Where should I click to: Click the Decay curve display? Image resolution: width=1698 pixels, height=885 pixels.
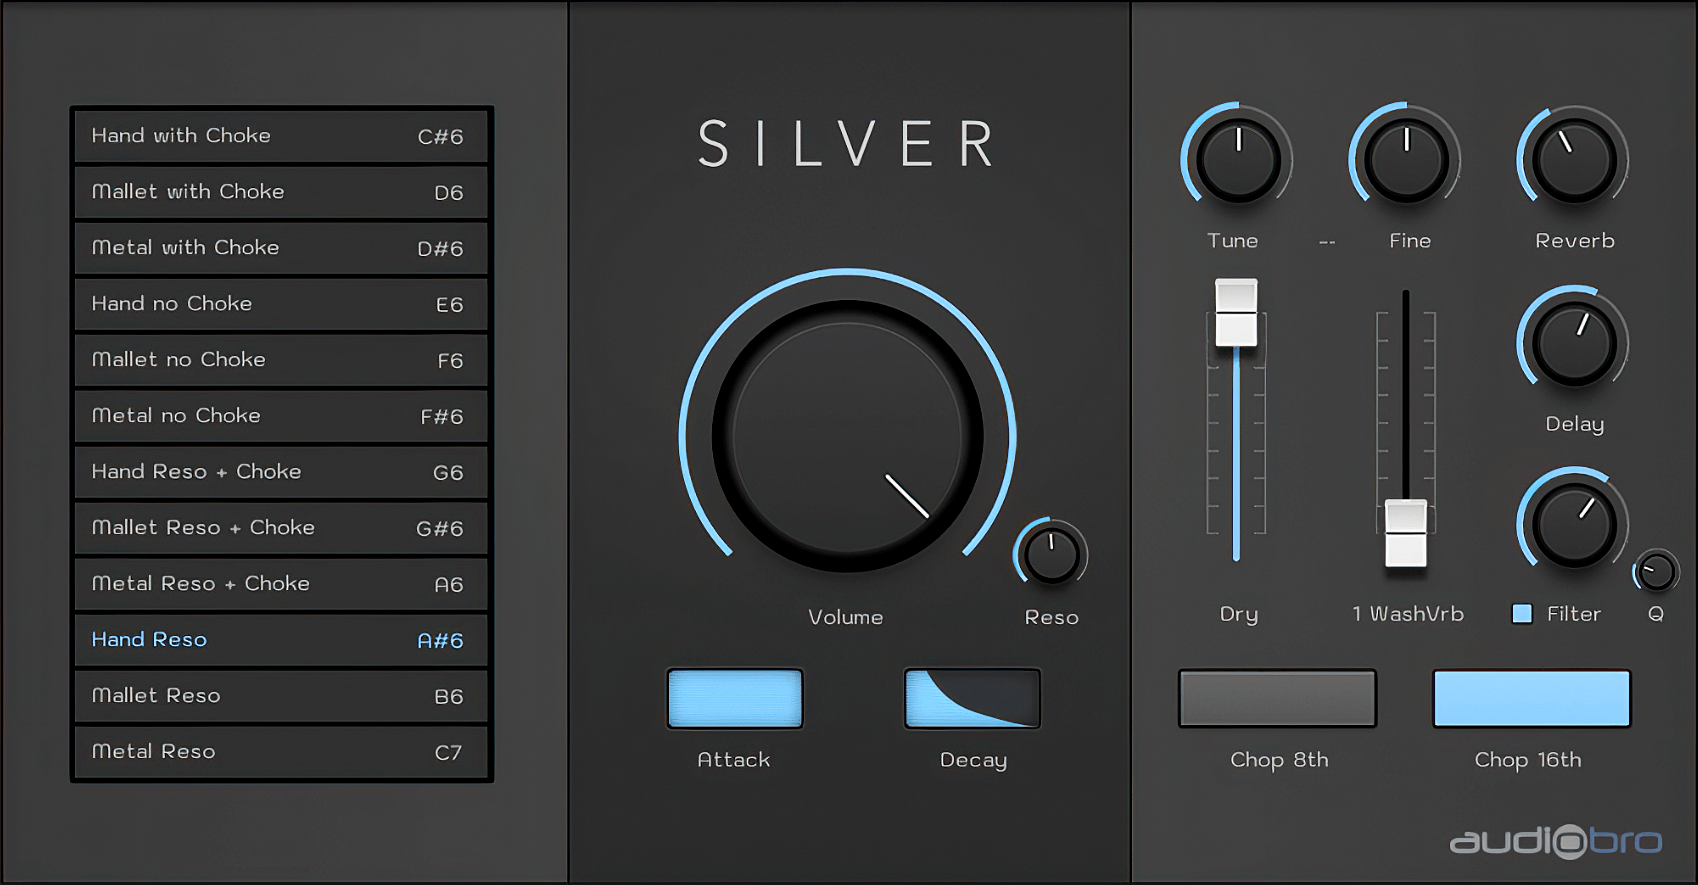coord(972,698)
